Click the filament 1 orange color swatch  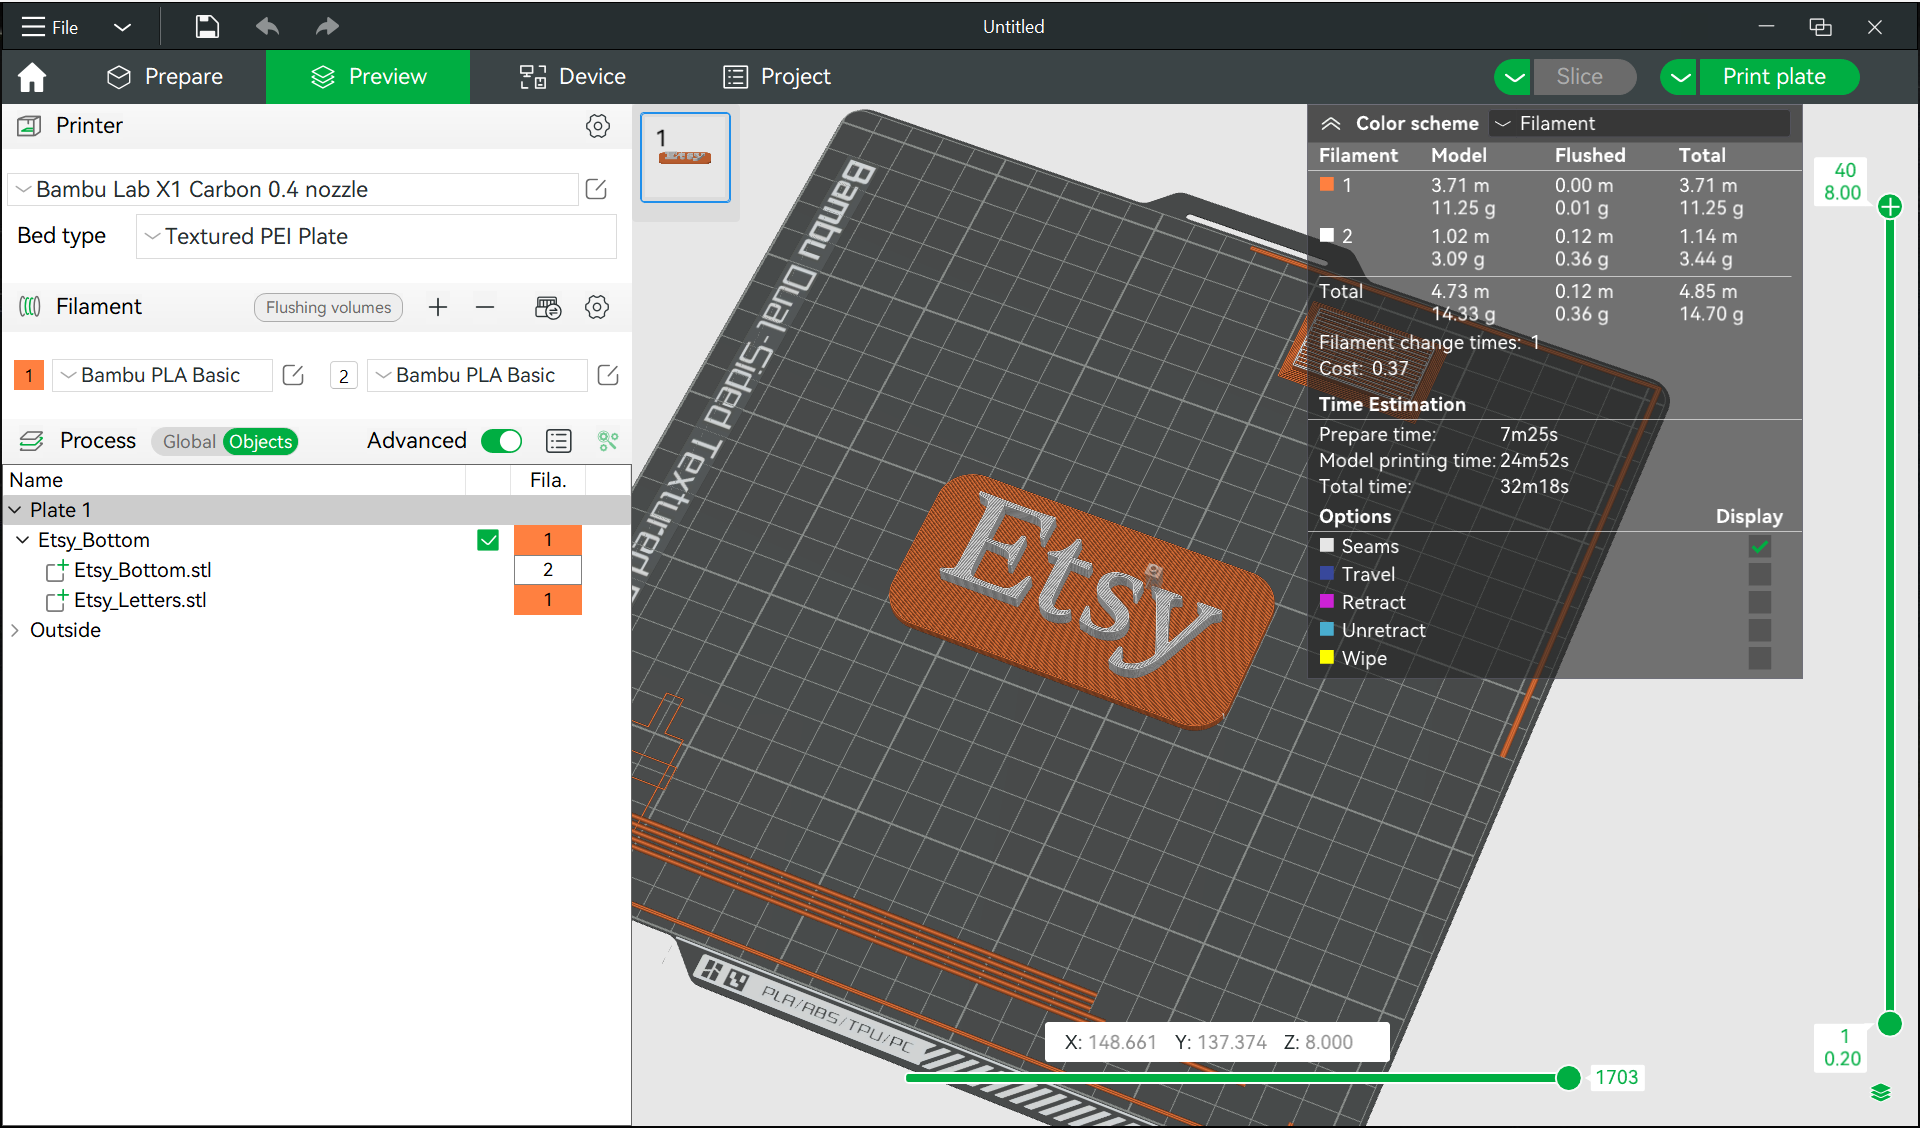click(x=29, y=375)
